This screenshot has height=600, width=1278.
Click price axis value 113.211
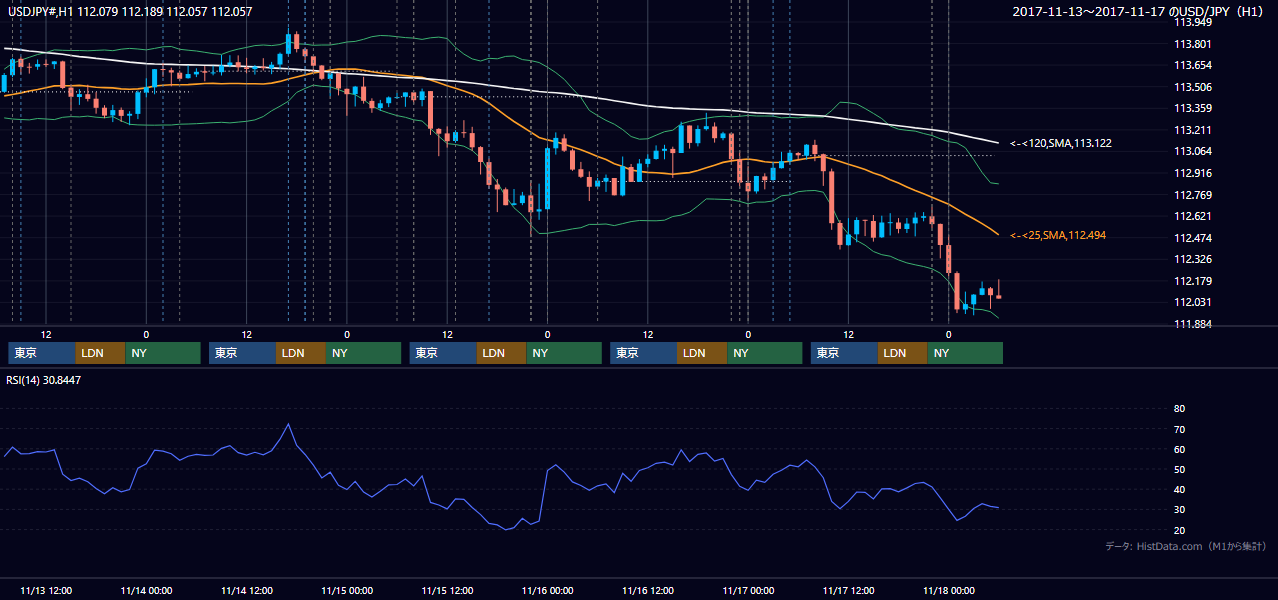coord(1193,130)
